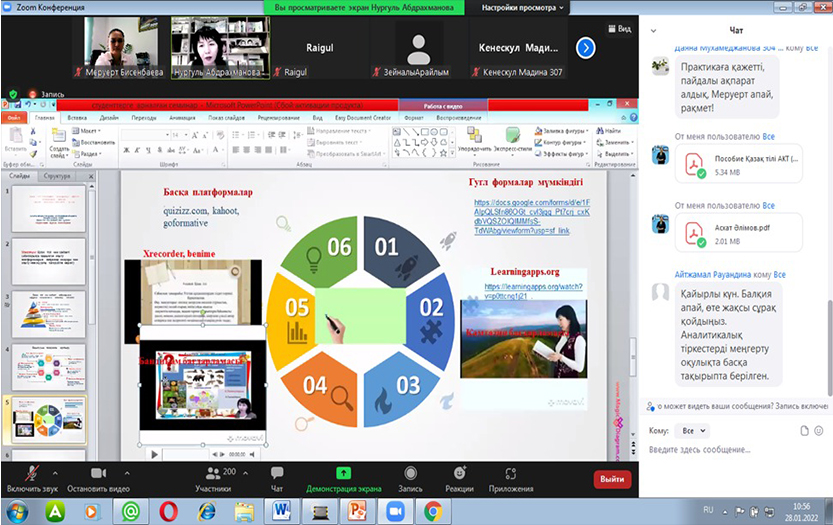Click the Запись record icon

pos(410,473)
